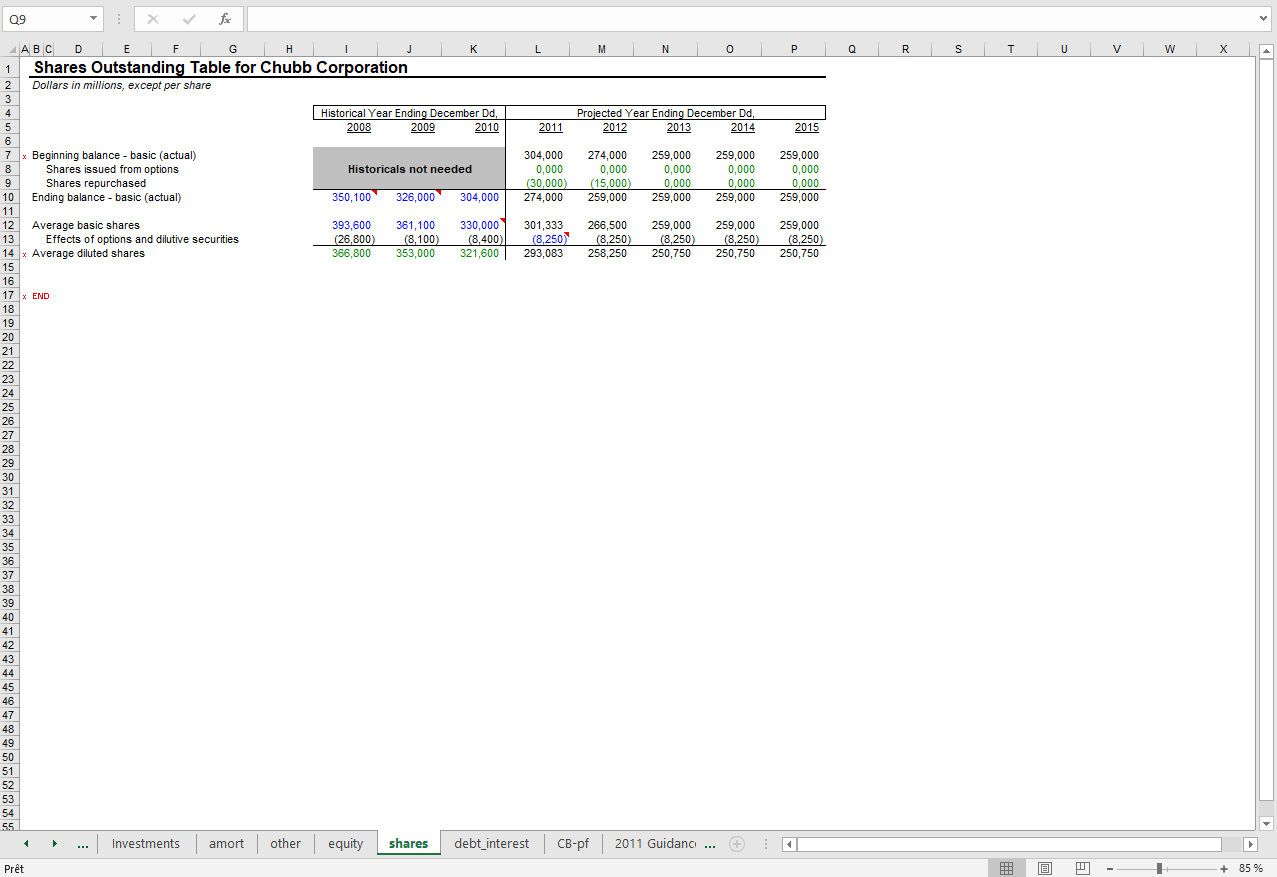Show more sheets after 2011 Guidance tab

(709, 845)
